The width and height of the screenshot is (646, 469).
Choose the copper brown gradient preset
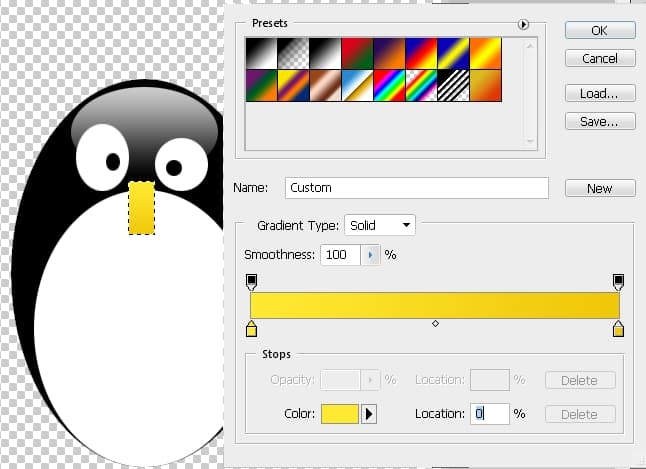point(324,84)
